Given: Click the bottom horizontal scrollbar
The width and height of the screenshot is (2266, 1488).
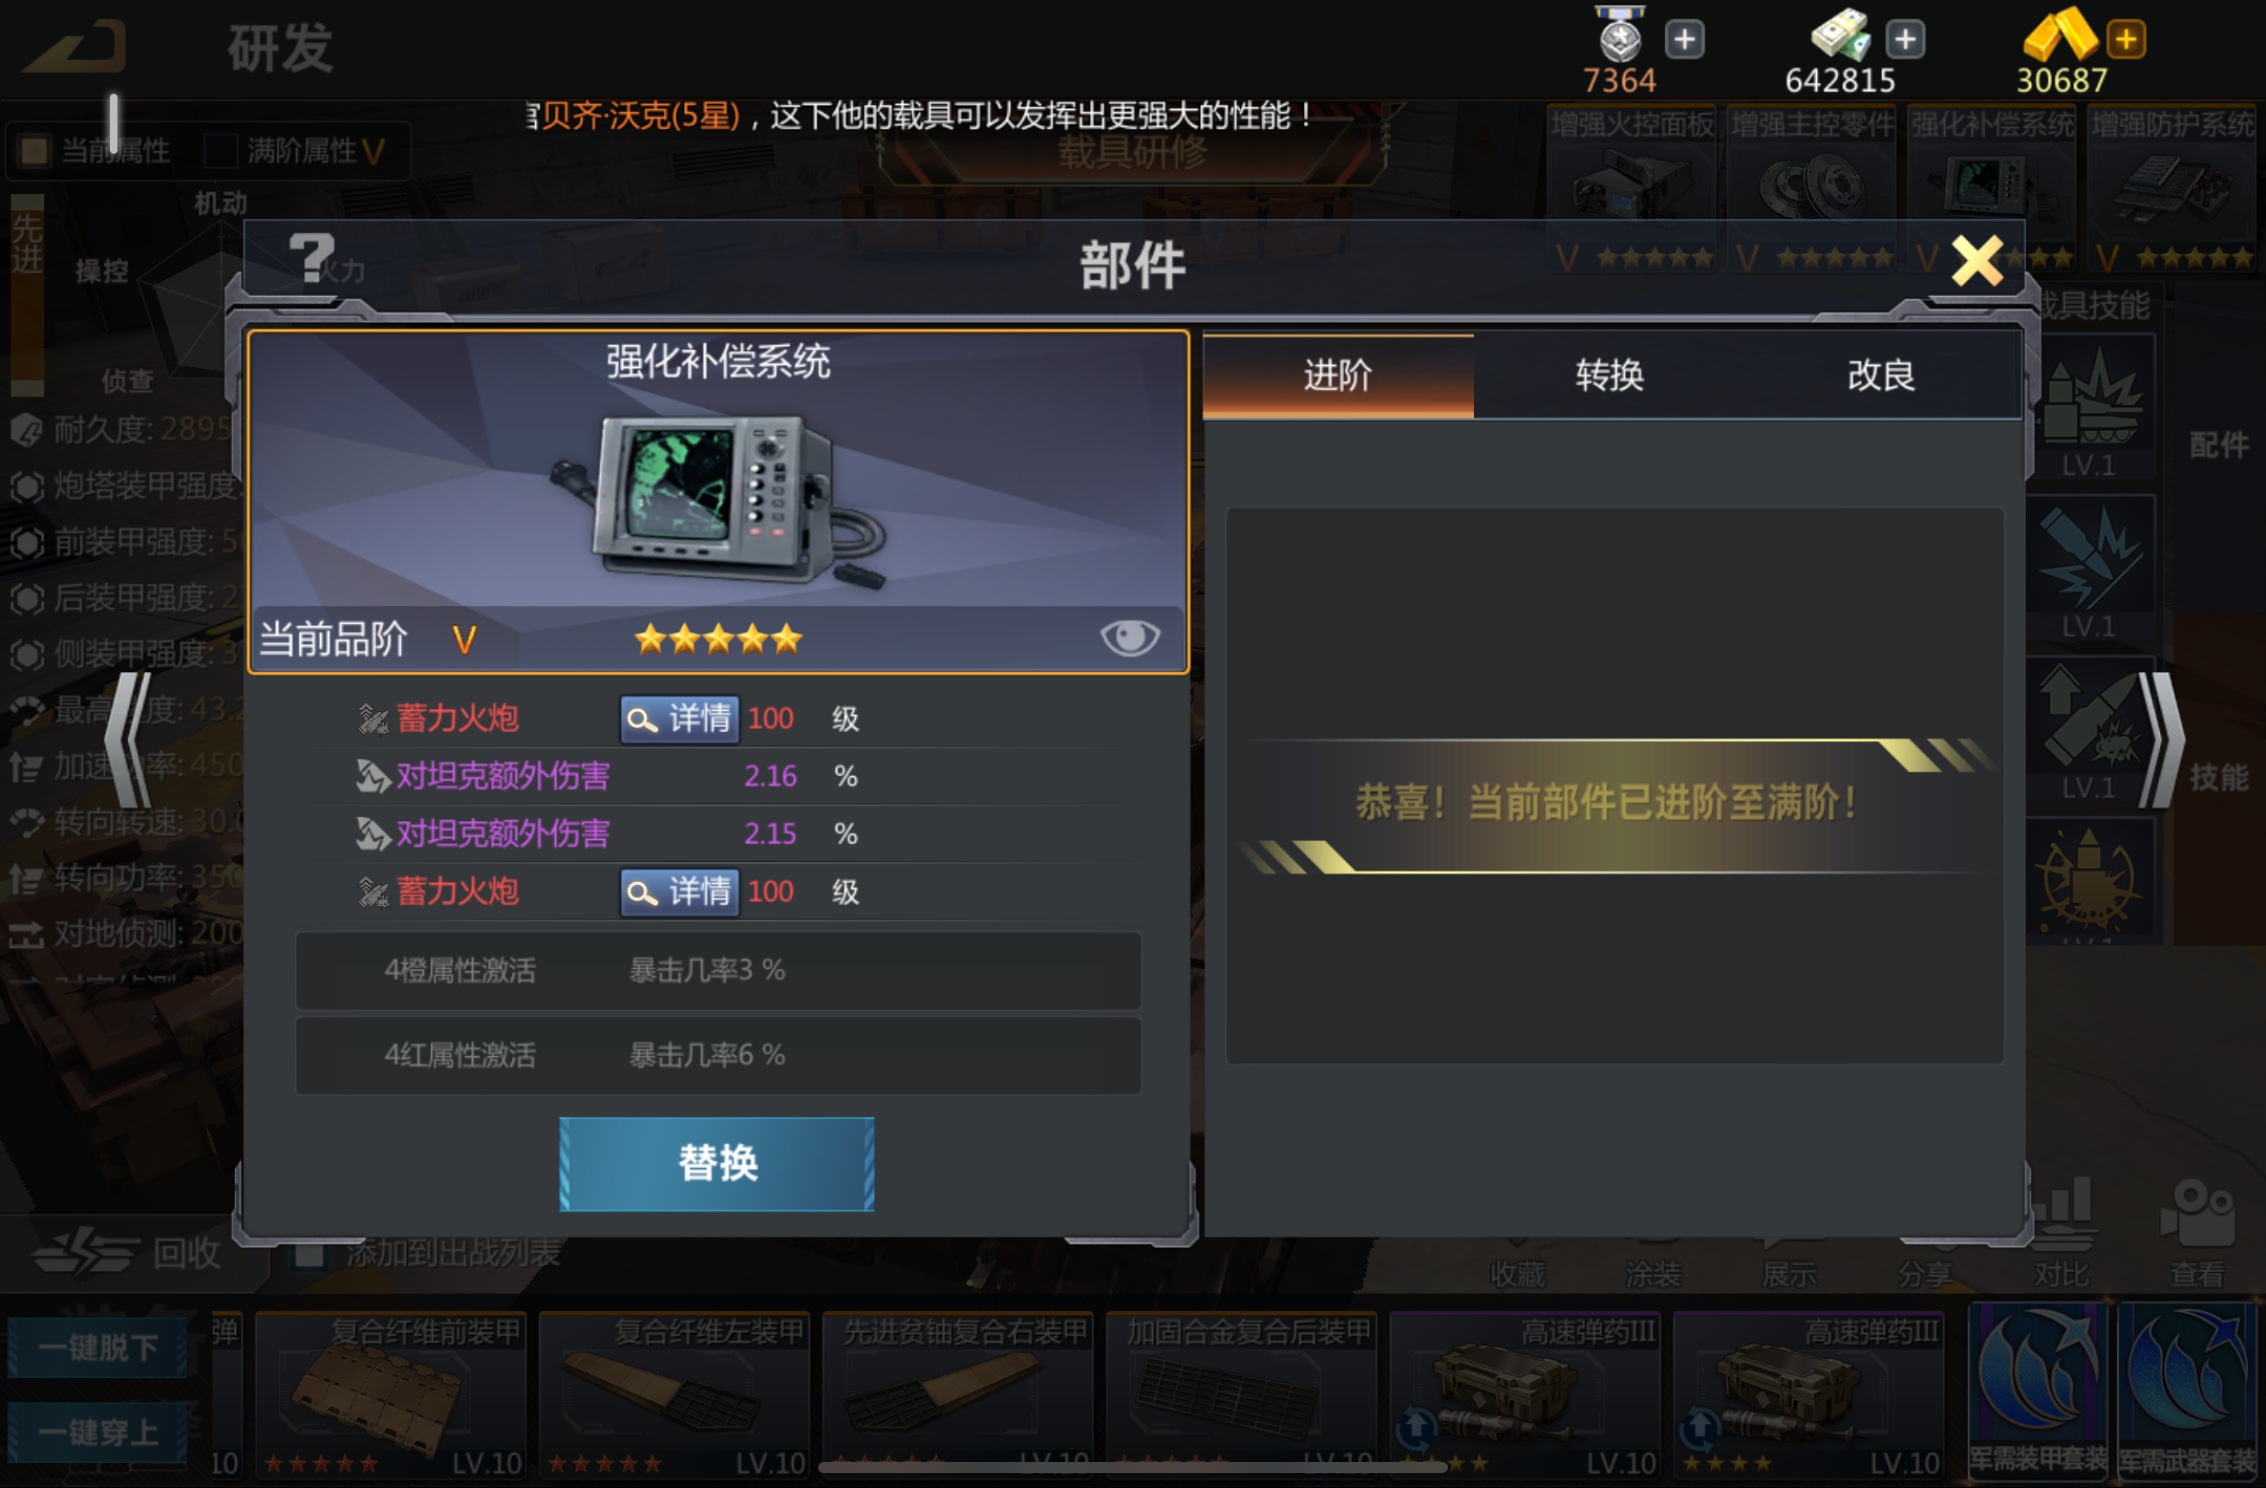Looking at the screenshot, I should (x=1132, y=1467).
